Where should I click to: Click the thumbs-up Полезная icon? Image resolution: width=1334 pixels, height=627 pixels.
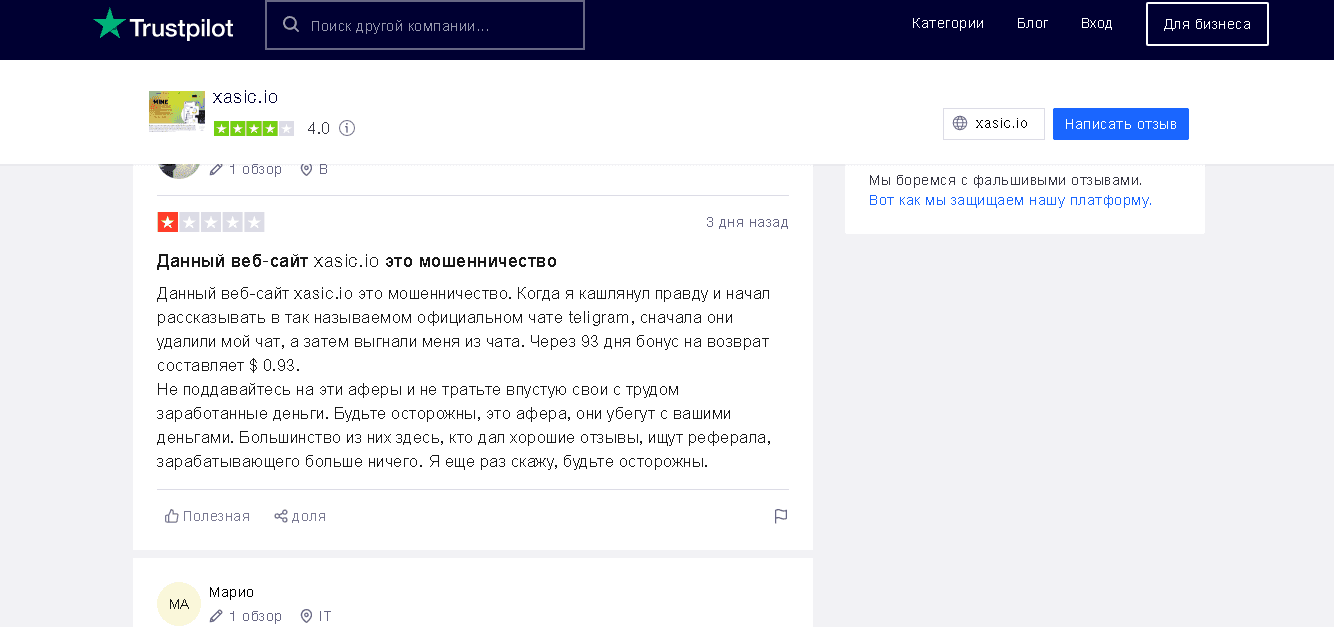tap(172, 516)
